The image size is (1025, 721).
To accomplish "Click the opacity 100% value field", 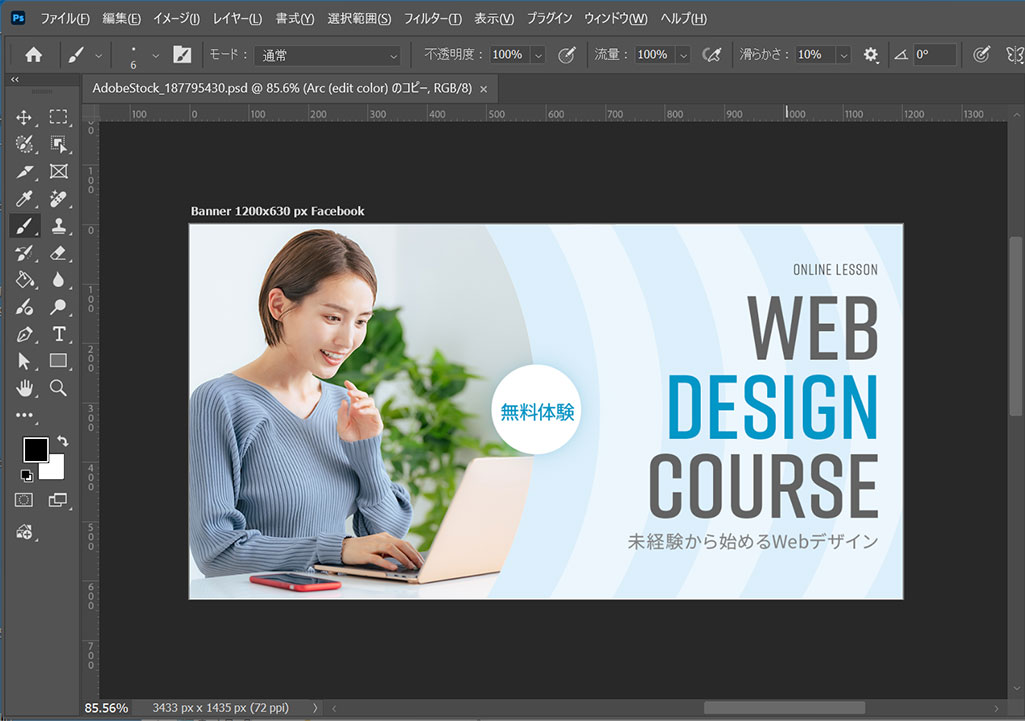I will (510, 55).
